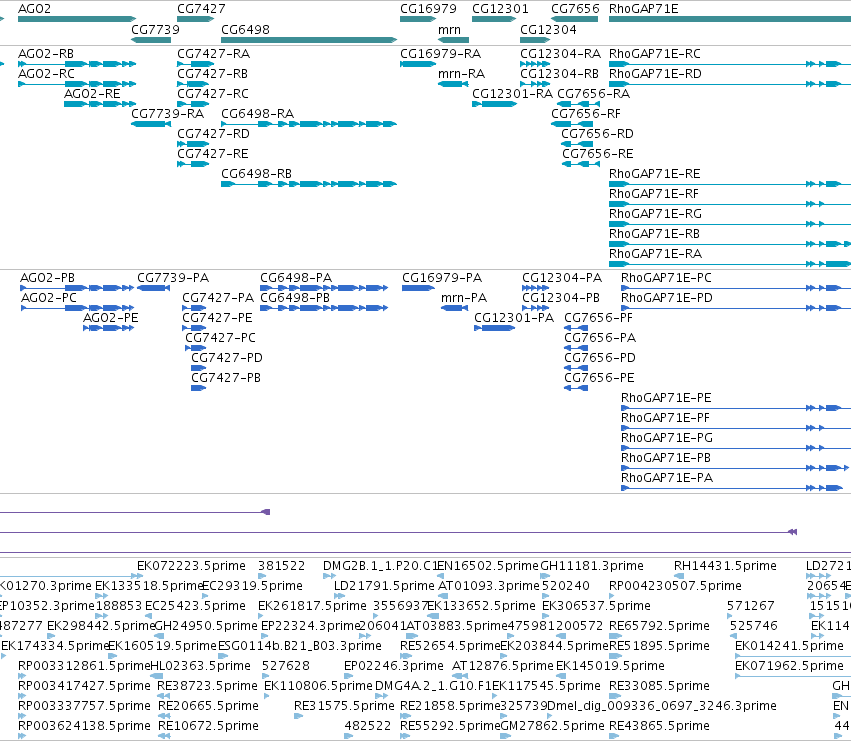Open protein RhoGAP71E-PE
Viewport: 851px width, 741px height.
tap(666, 398)
